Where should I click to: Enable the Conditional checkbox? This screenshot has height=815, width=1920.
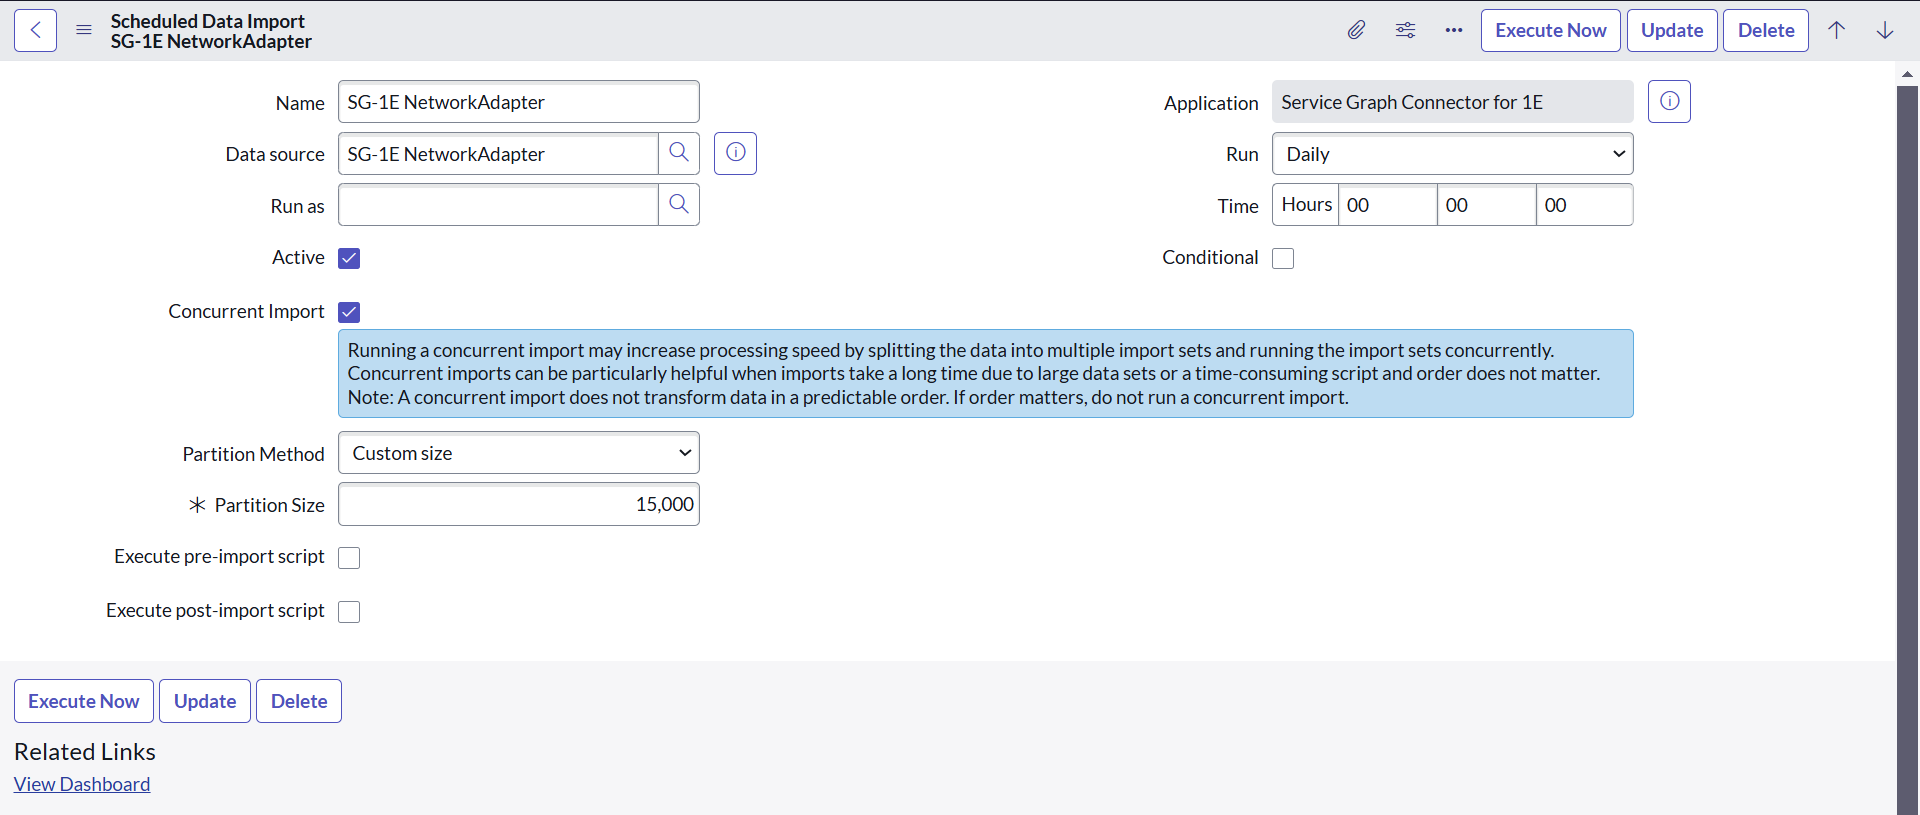point(1283,258)
